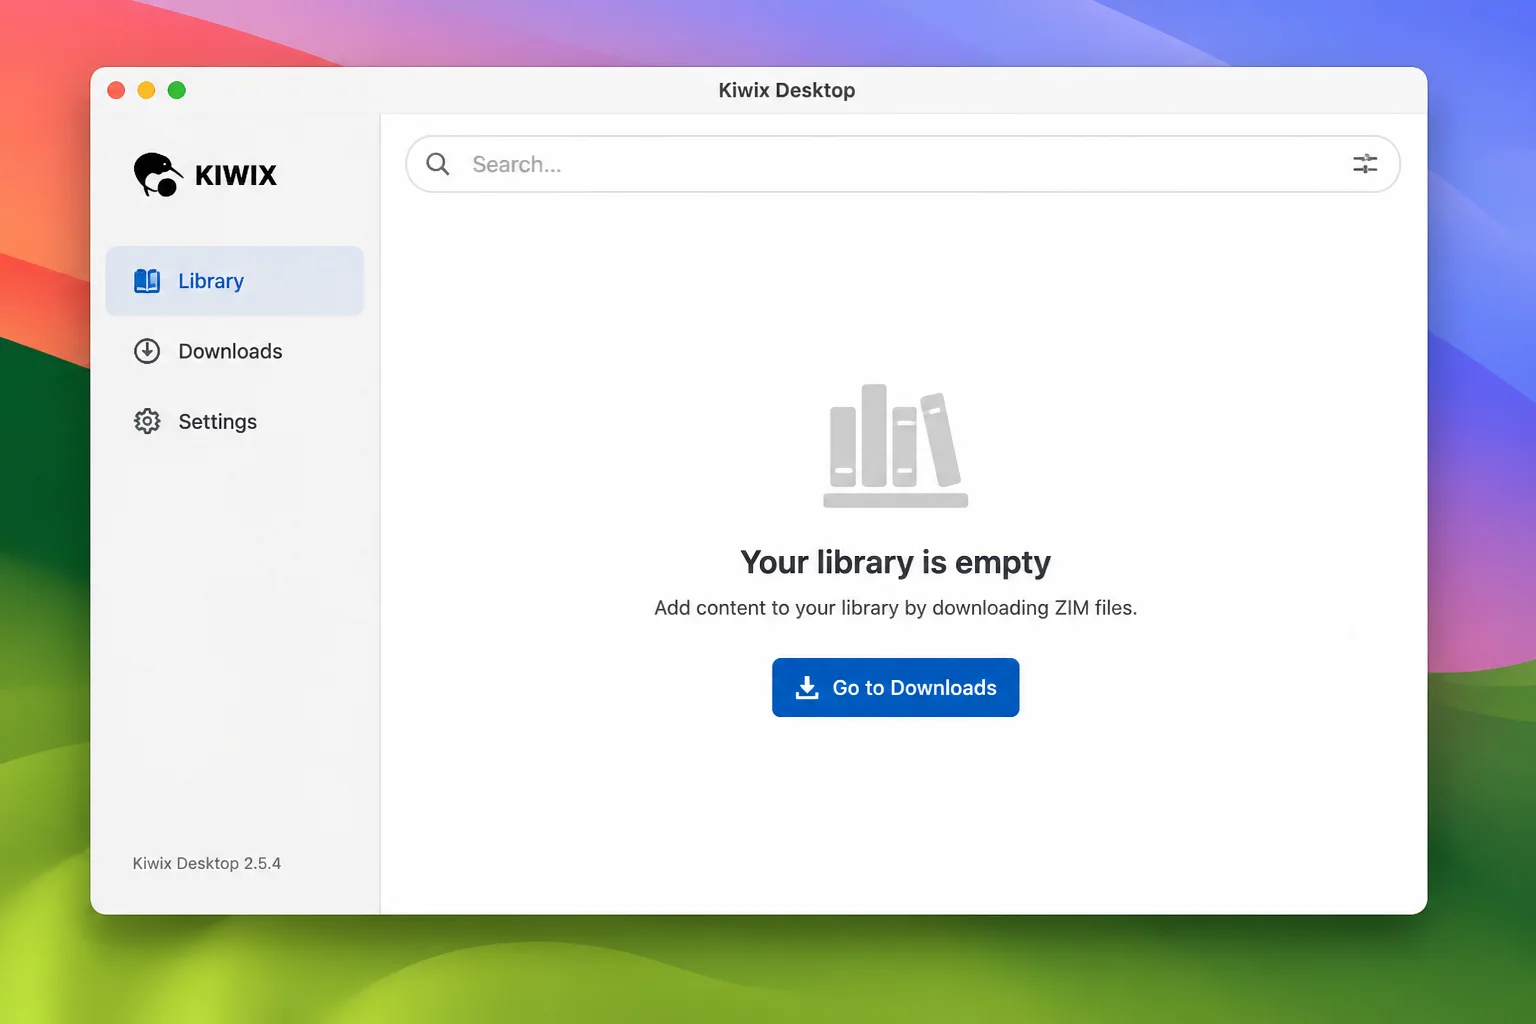Click the 'Your library is empty' heading

pyautogui.click(x=895, y=562)
